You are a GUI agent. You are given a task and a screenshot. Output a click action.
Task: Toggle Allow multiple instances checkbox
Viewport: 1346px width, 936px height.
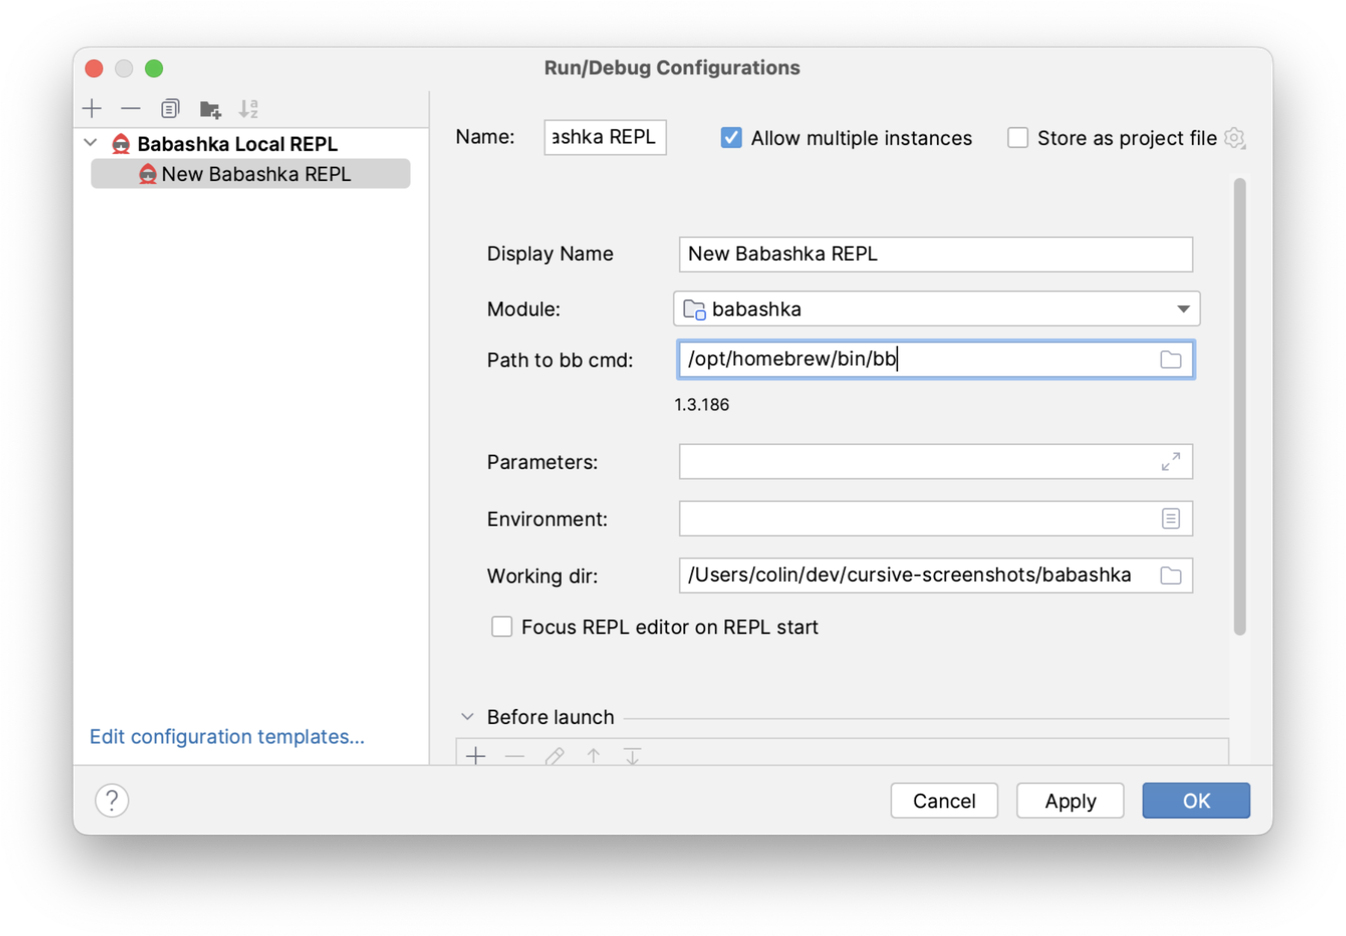[x=732, y=138]
